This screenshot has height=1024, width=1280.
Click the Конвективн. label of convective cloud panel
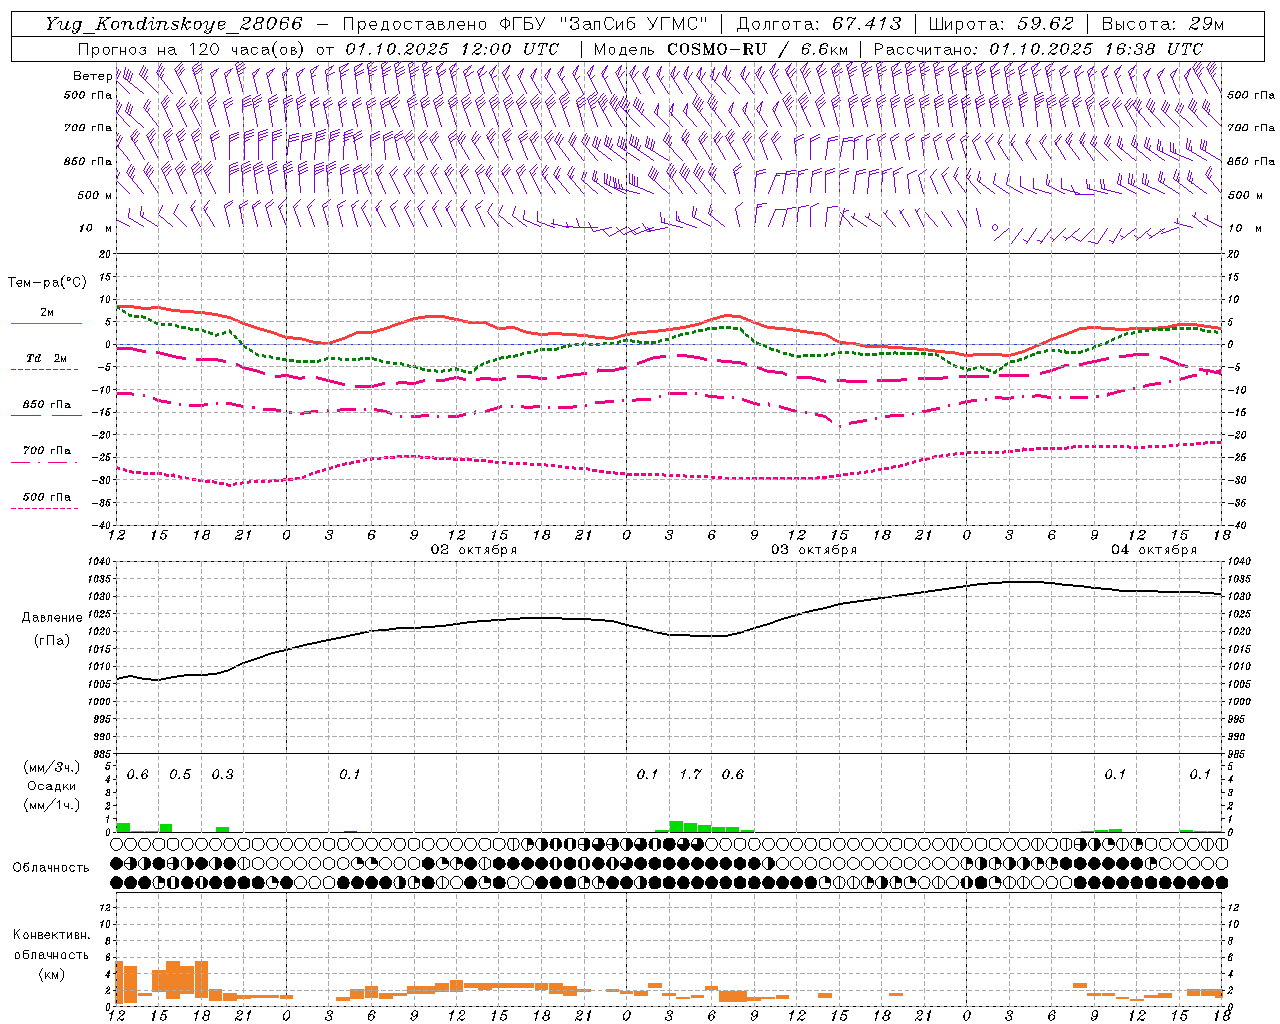pyautogui.click(x=51, y=935)
